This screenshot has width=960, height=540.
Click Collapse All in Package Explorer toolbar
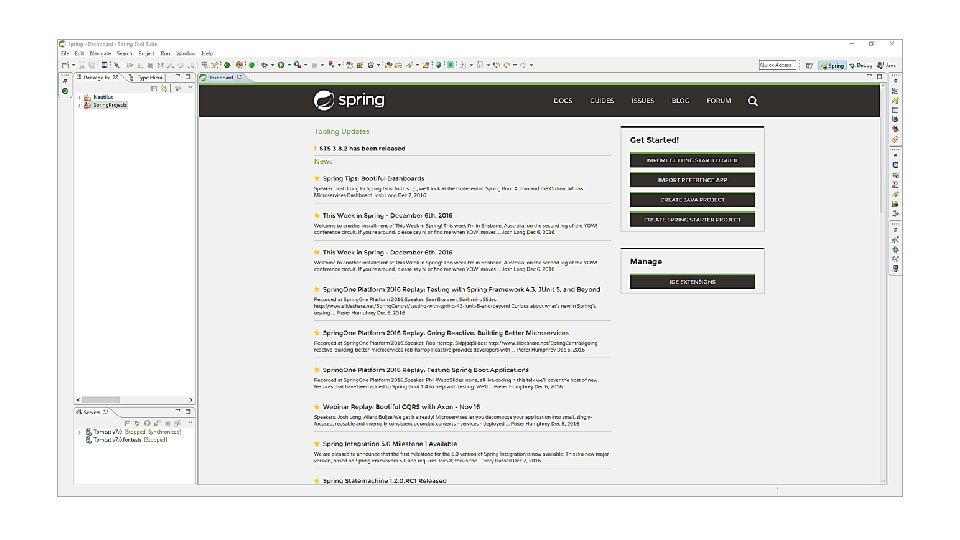(x=154, y=88)
